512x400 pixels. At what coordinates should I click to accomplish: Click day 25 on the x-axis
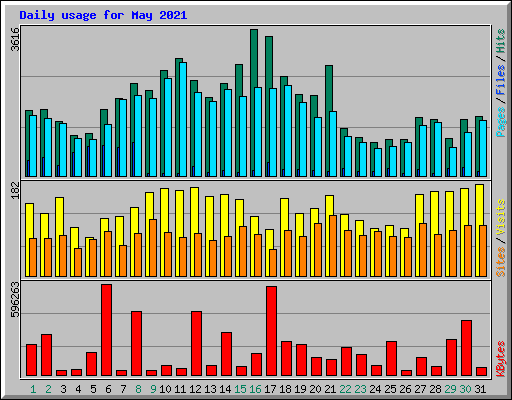pos(390,389)
